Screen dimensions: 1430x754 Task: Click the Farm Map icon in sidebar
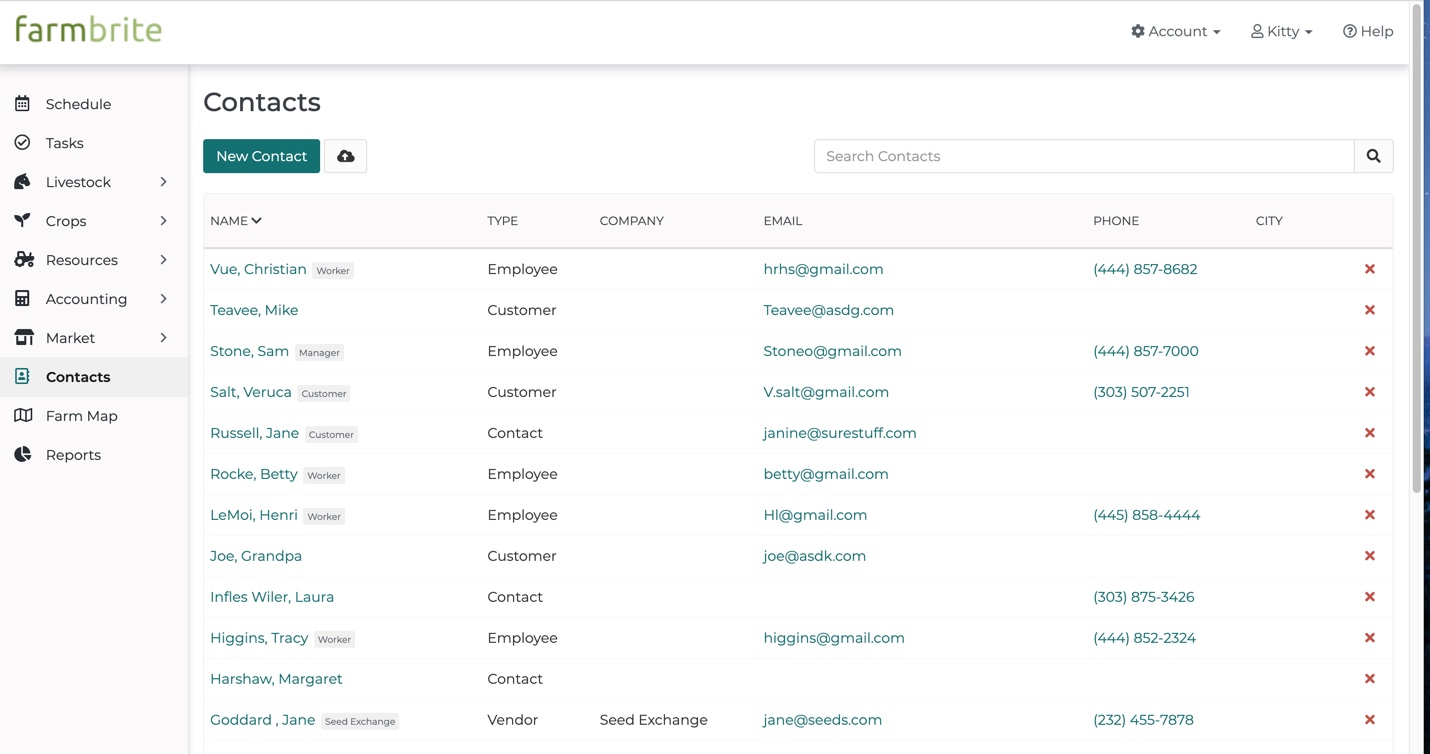point(23,416)
